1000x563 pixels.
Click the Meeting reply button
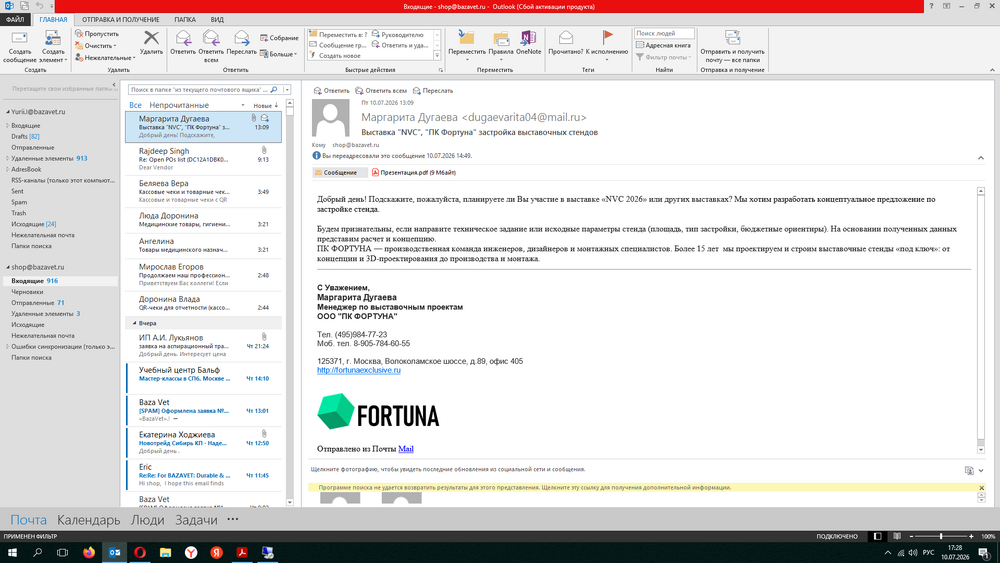(279, 38)
